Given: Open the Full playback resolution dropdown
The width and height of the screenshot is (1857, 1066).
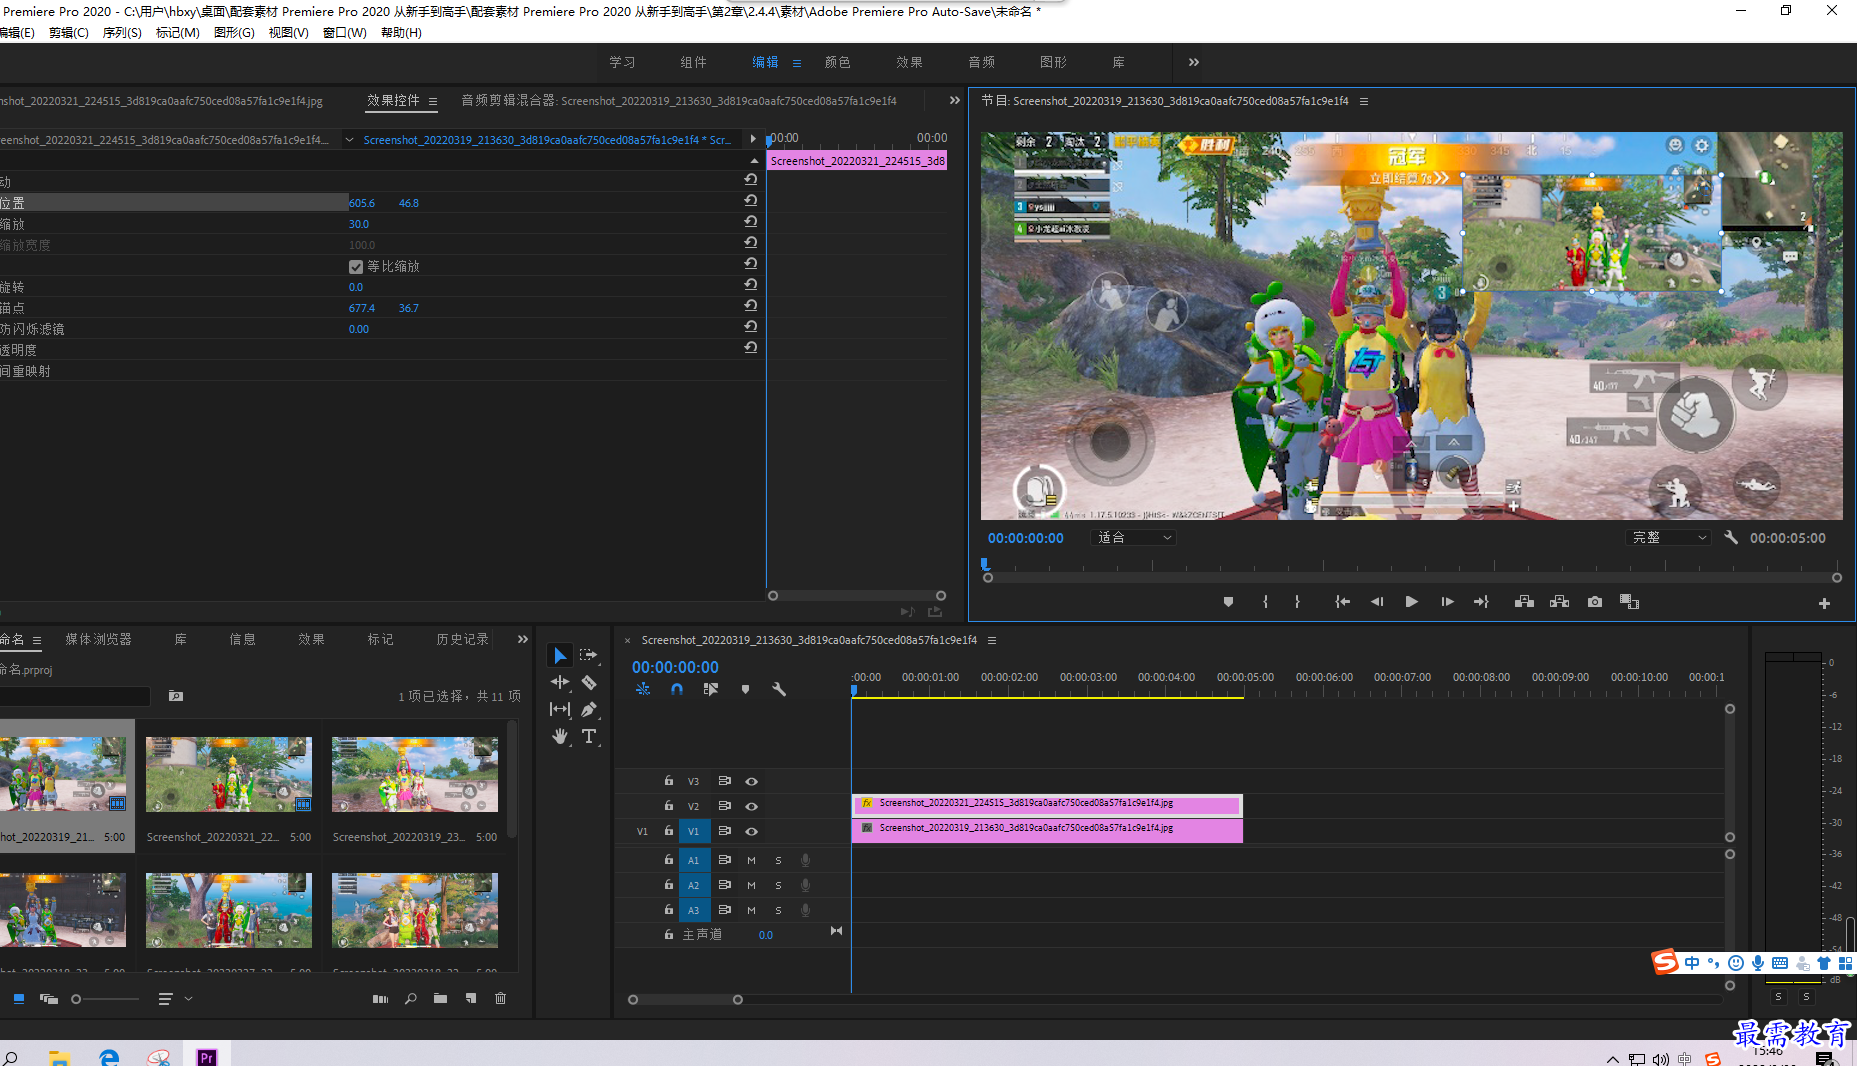Looking at the screenshot, I should click(x=1669, y=538).
